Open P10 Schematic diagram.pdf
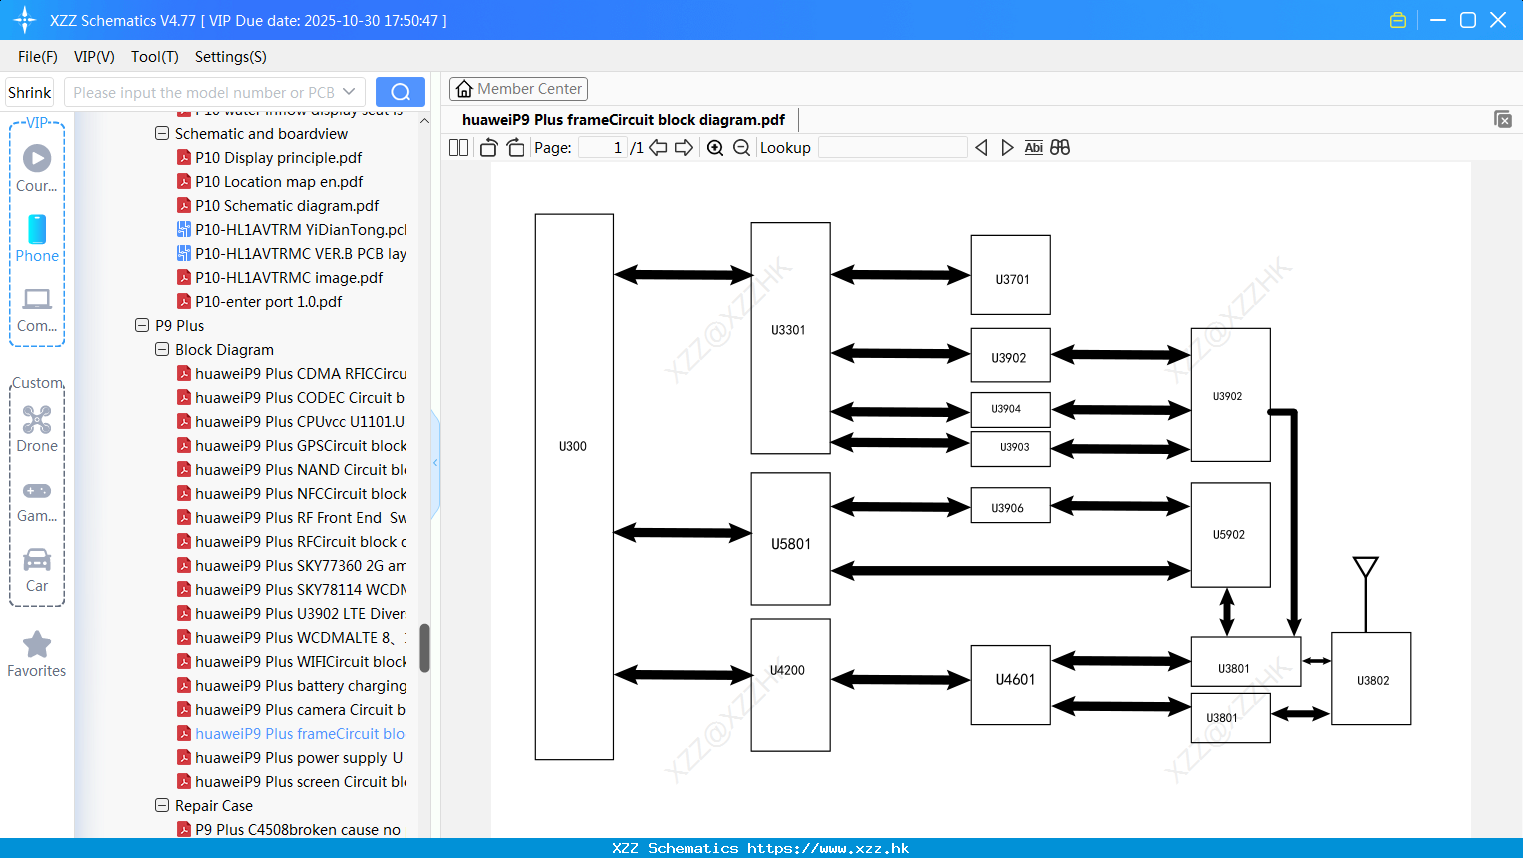The image size is (1523, 858). tap(287, 205)
